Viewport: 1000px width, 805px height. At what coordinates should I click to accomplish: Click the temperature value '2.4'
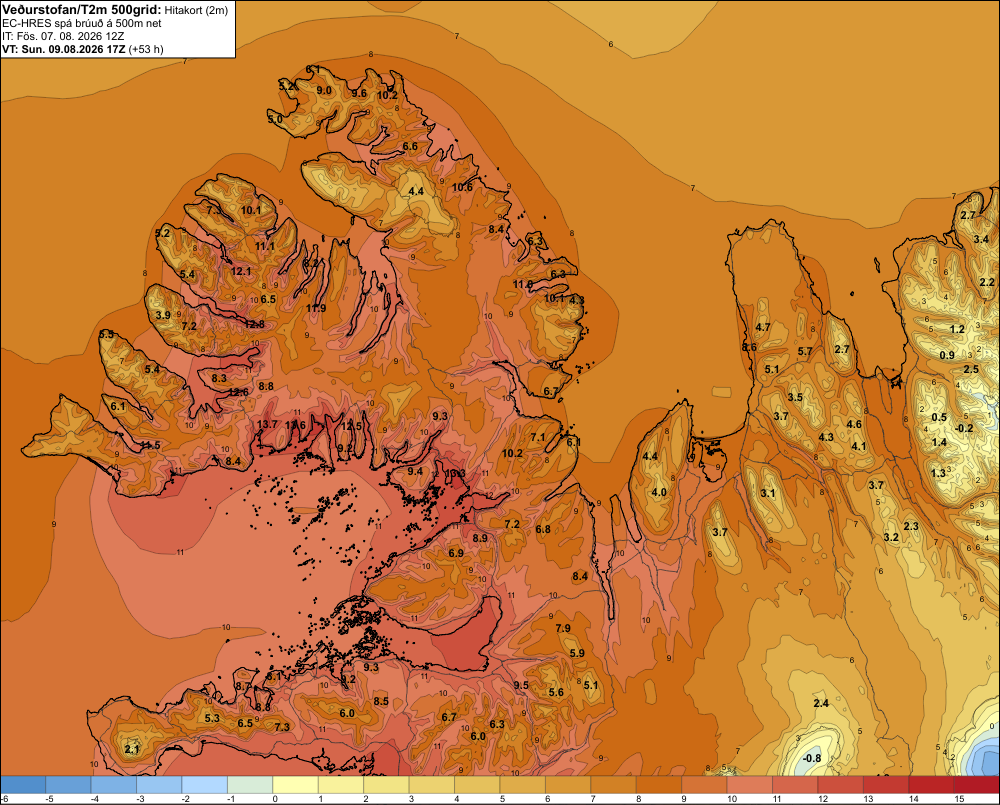(x=821, y=704)
